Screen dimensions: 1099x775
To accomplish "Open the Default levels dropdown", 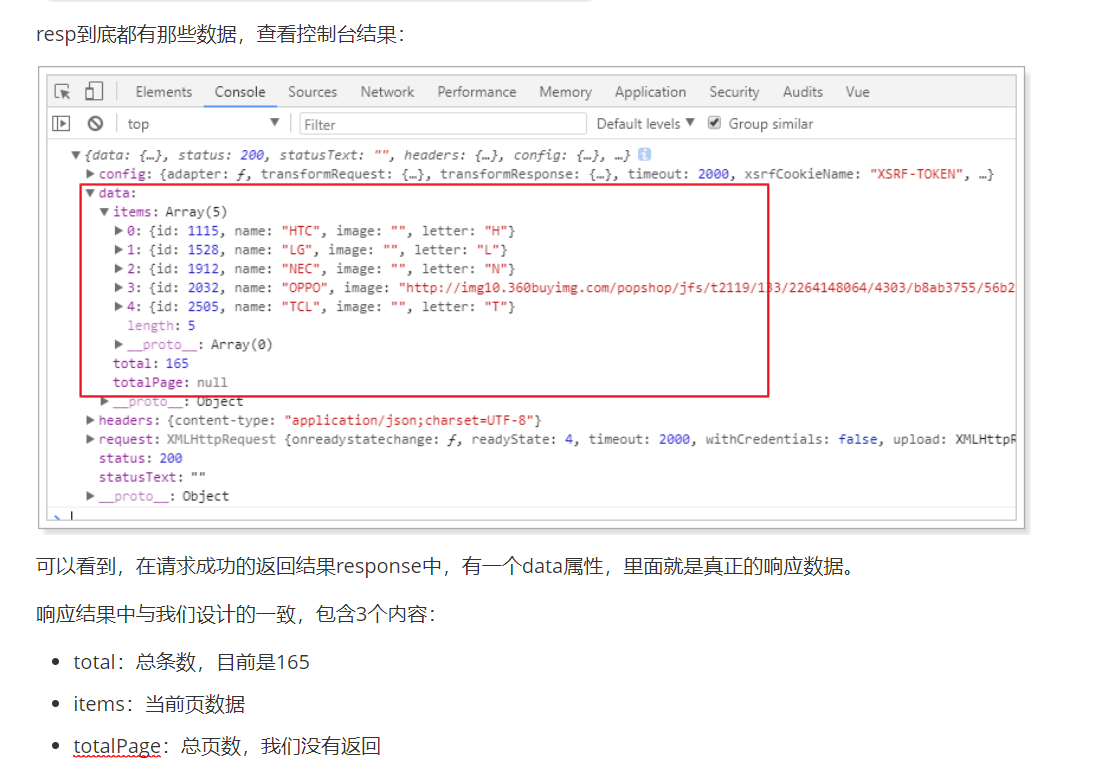I will pos(645,124).
